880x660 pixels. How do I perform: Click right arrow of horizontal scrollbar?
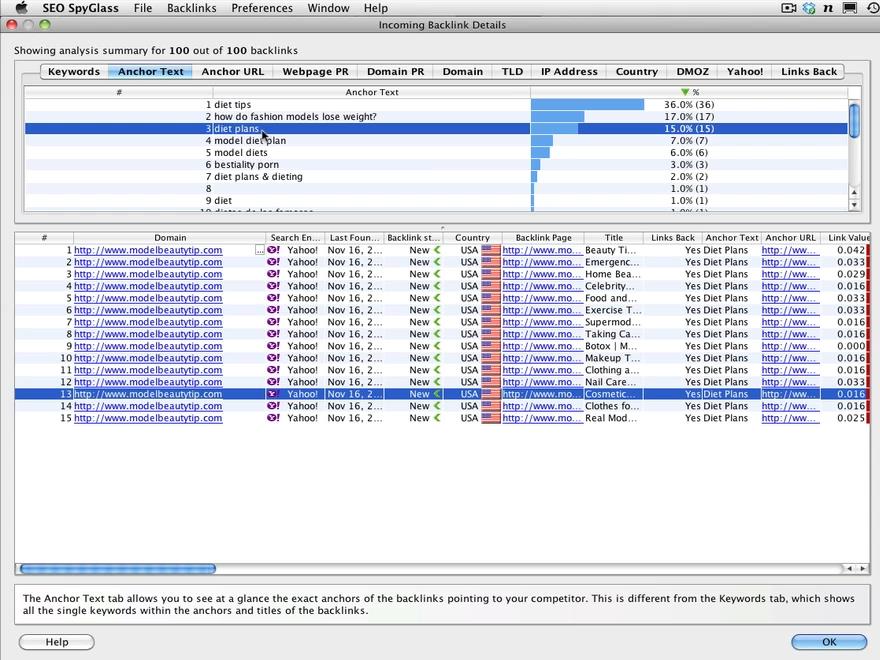tap(863, 569)
